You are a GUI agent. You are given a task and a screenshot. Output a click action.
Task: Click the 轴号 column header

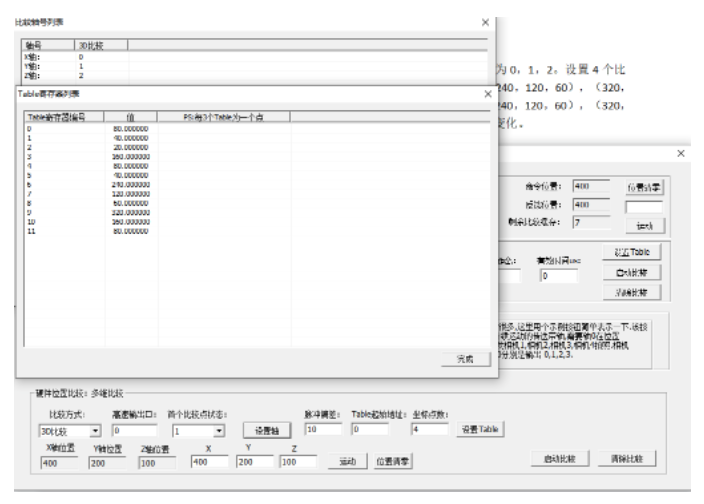click(x=48, y=45)
